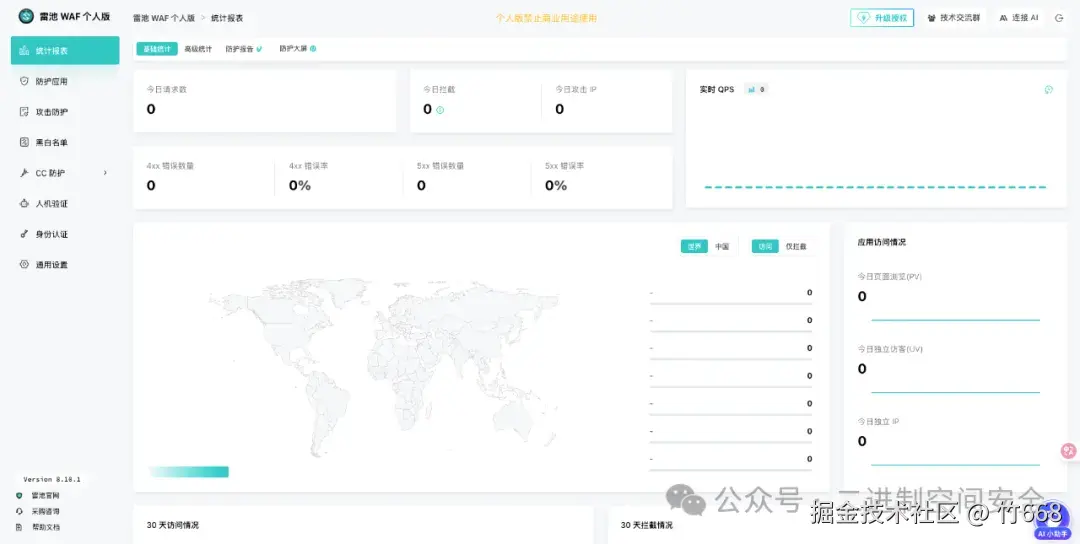The height and width of the screenshot is (544, 1080).
Task: Click the gear icon for 通用设置
Action: tap(24, 264)
